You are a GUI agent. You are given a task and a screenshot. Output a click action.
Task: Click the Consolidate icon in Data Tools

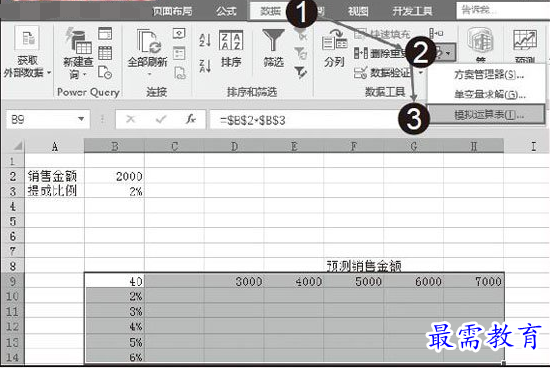tap(436, 34)
